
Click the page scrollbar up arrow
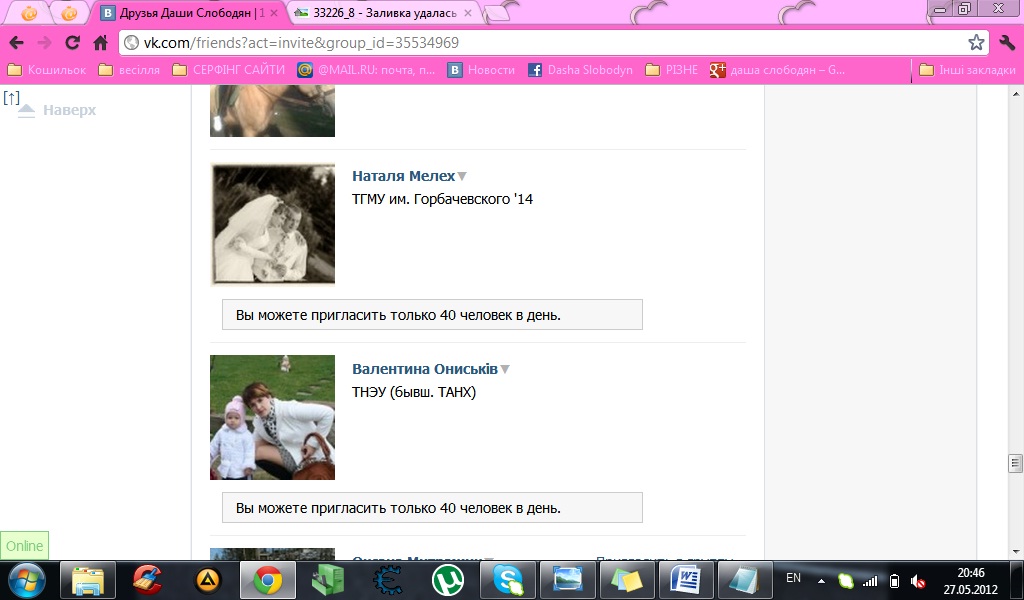(1016, 95)
